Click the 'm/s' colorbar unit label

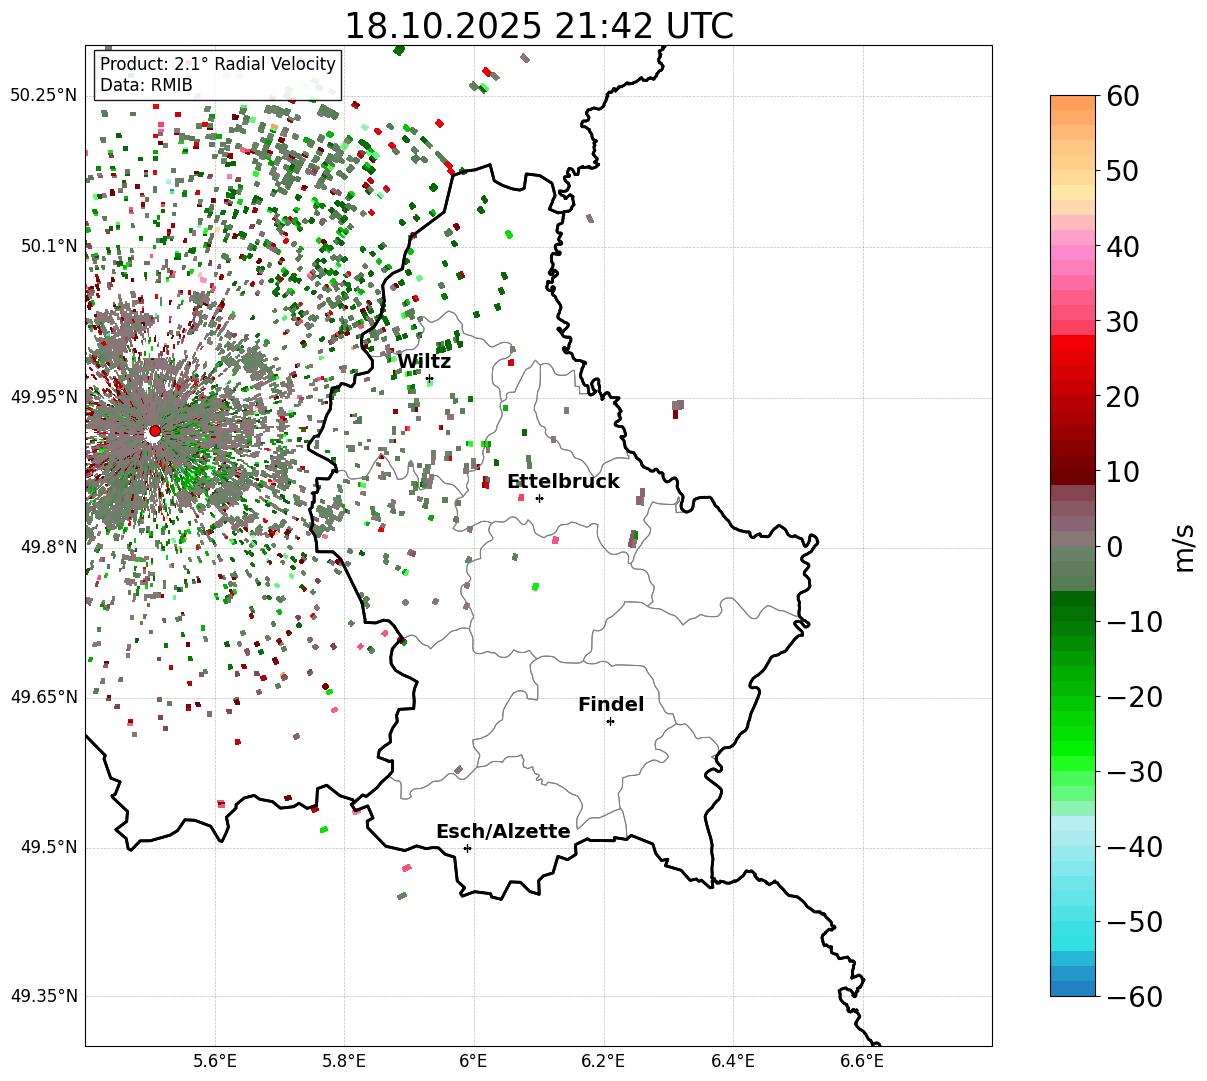(1185, 547)
